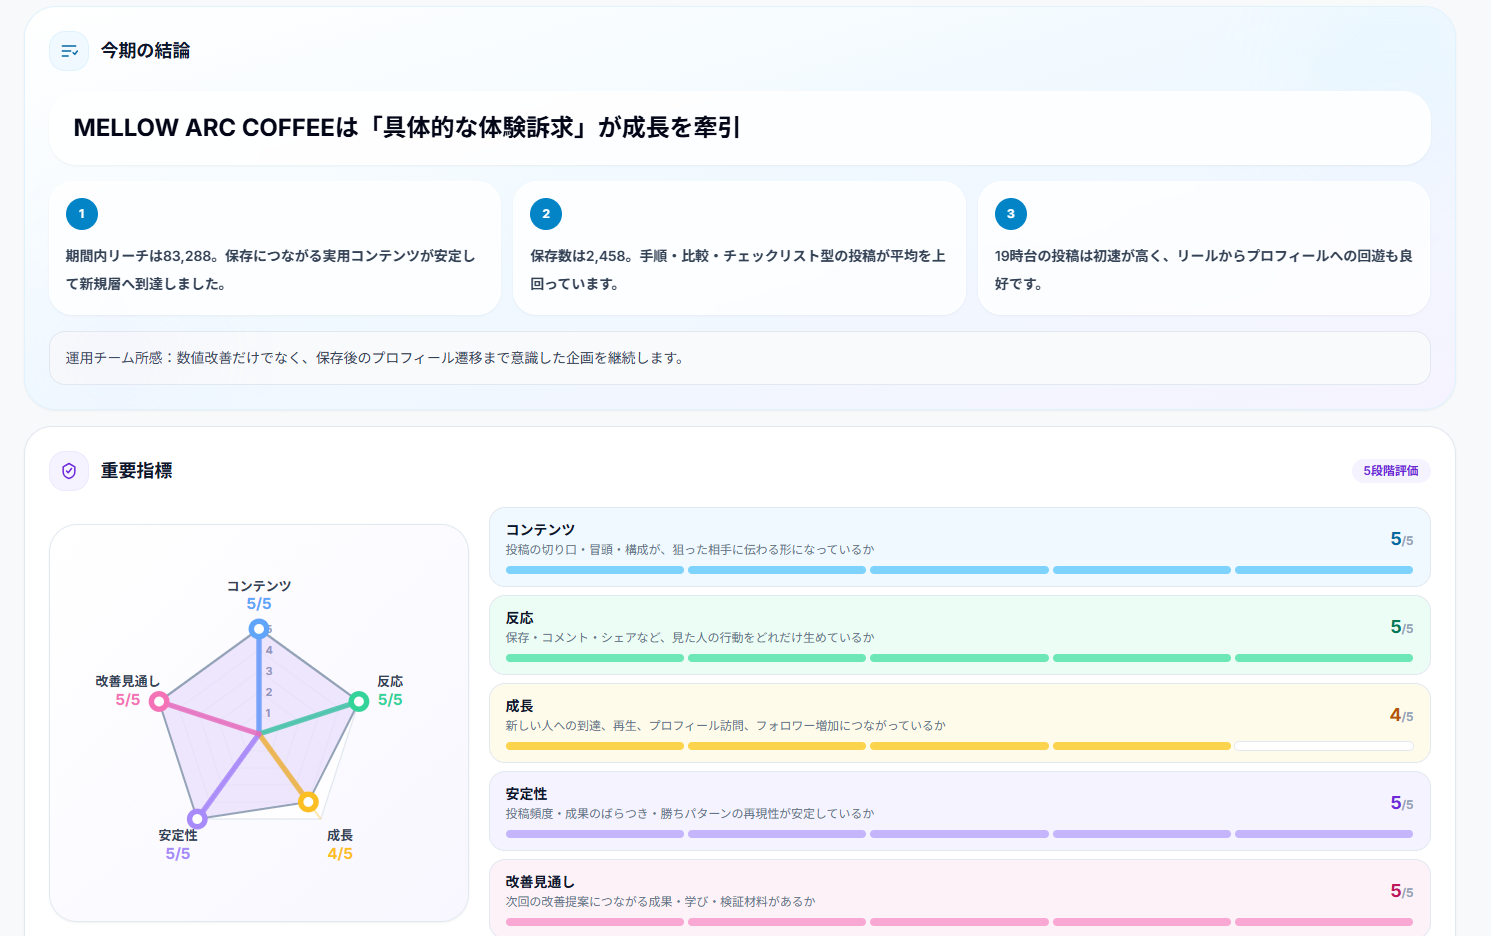
Task: Click the 5/5 score in 反応 card
Action: pyautogui.click(x=1401, y=627)
